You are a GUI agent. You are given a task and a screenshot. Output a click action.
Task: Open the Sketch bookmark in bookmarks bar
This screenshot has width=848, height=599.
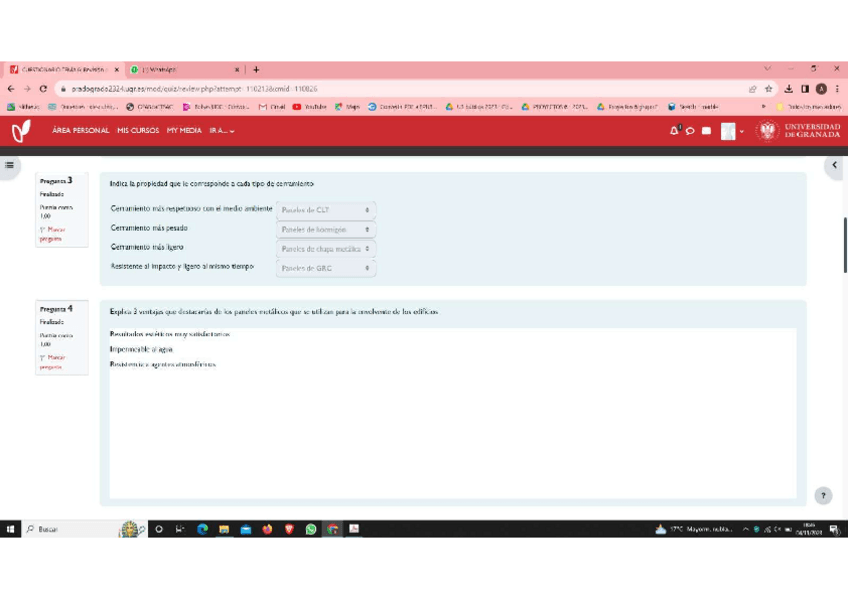click(693, 107)
